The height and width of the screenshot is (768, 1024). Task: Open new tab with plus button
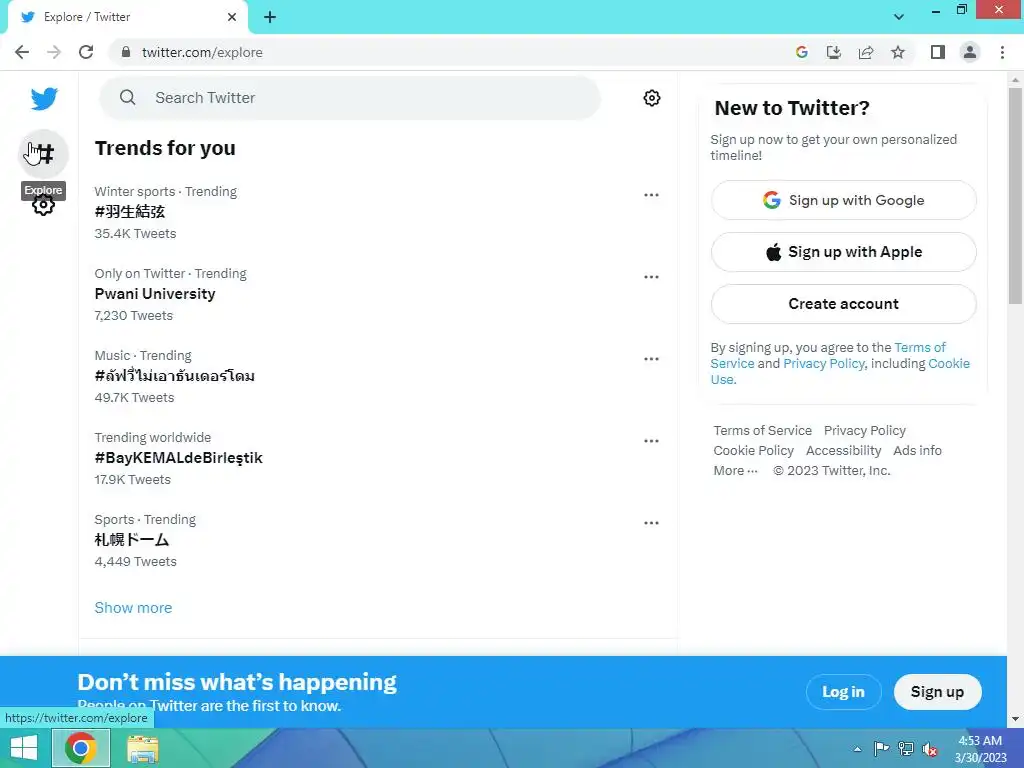click(270, 17)
